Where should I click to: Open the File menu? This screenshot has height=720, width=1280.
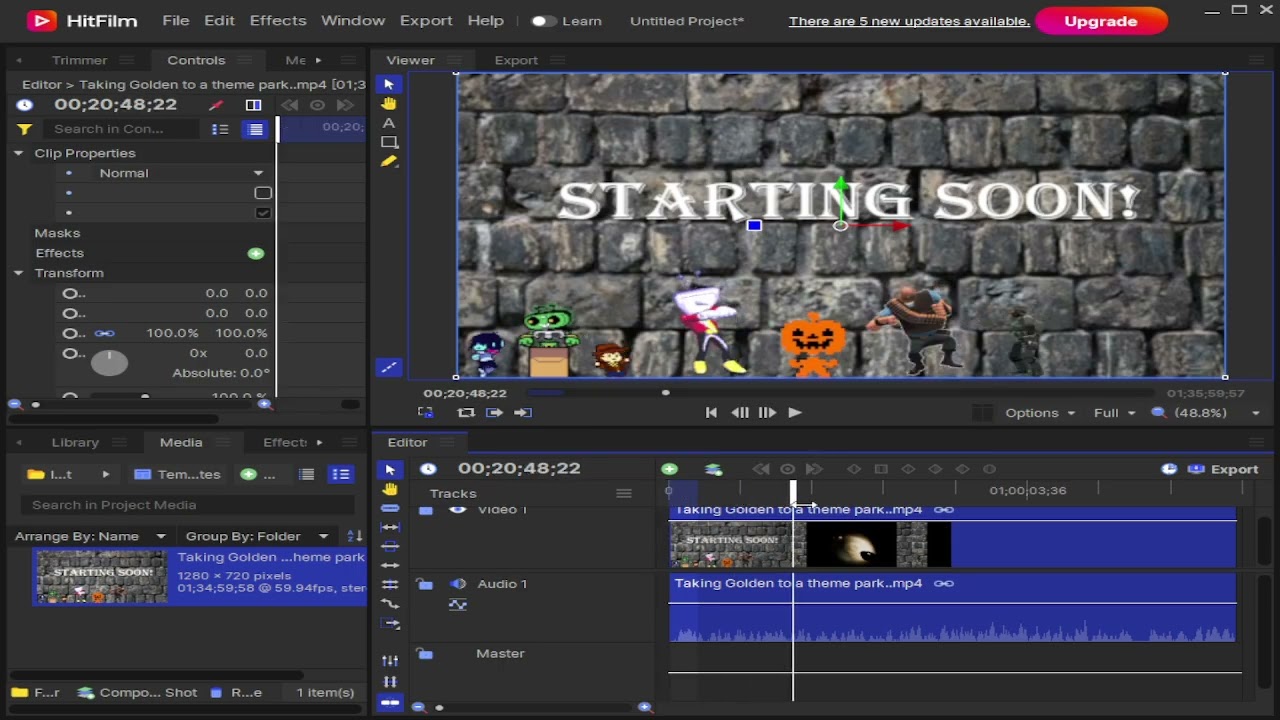(175, 20)
